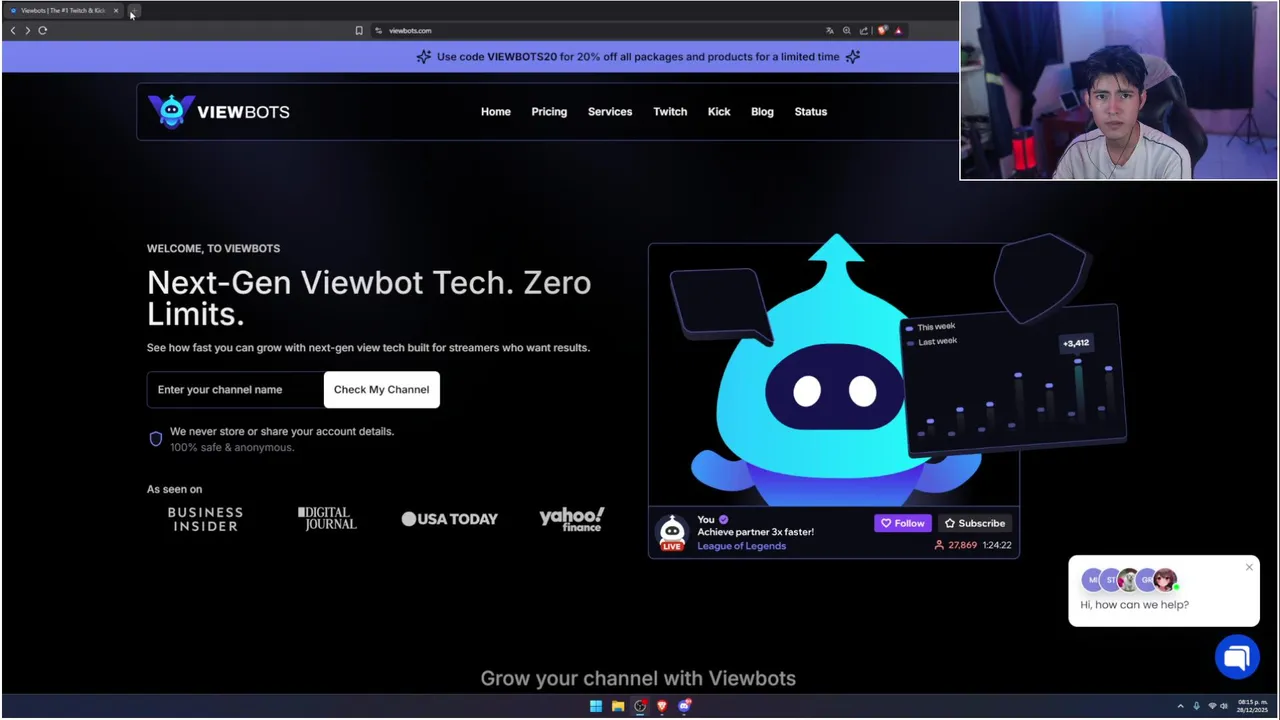Focus the Enter your channel name field
Screen dimensions: 1280x720
pyautogui.click(x=235, y=390)
